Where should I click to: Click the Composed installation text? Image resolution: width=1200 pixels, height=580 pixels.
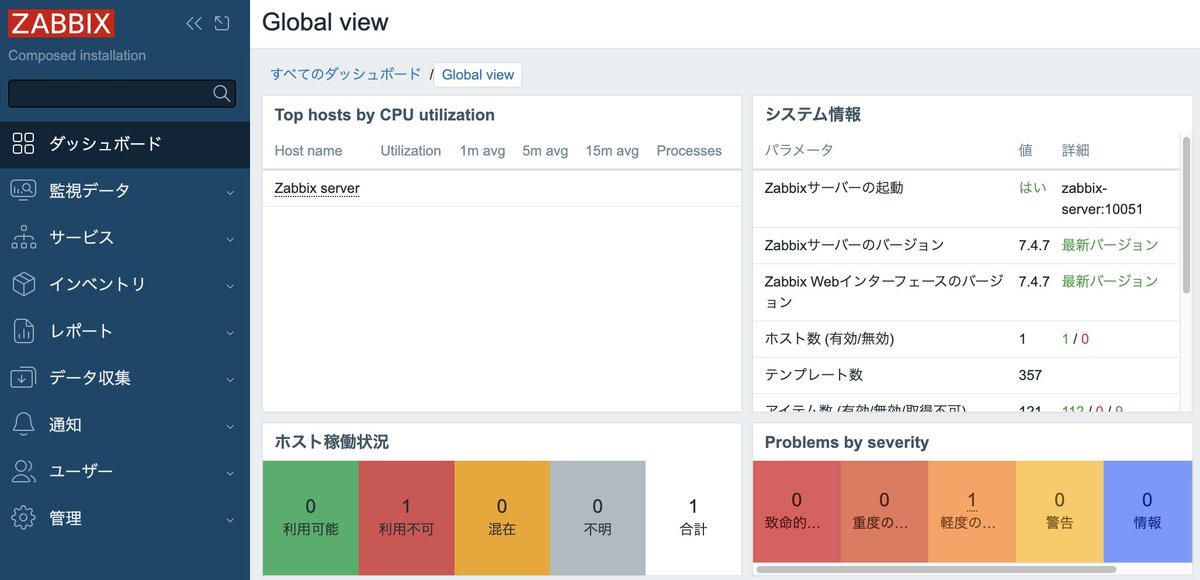coord(77,56)
